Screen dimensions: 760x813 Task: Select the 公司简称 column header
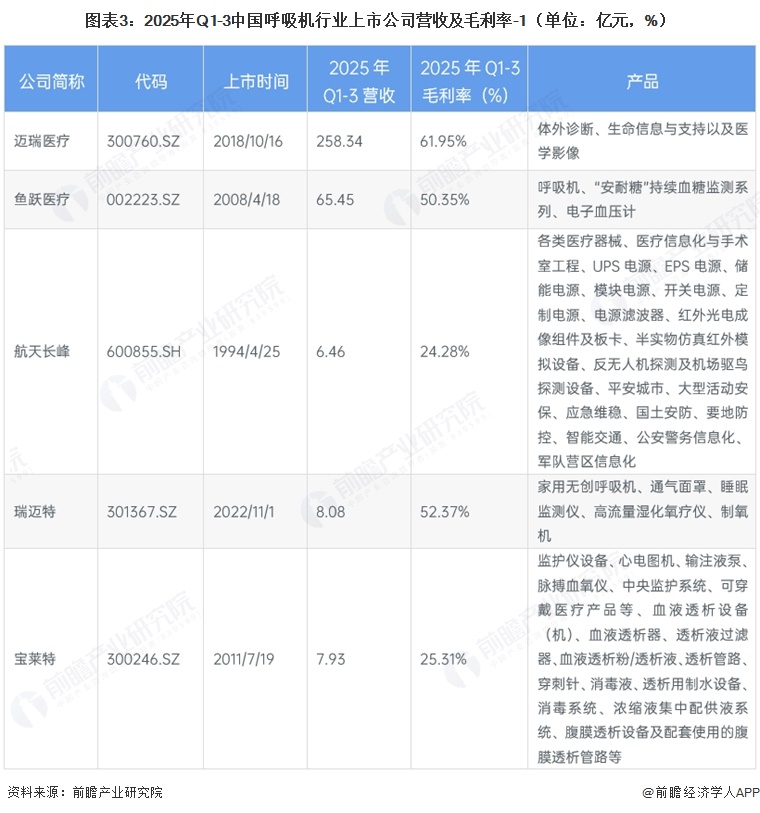[x=51, y=81]
